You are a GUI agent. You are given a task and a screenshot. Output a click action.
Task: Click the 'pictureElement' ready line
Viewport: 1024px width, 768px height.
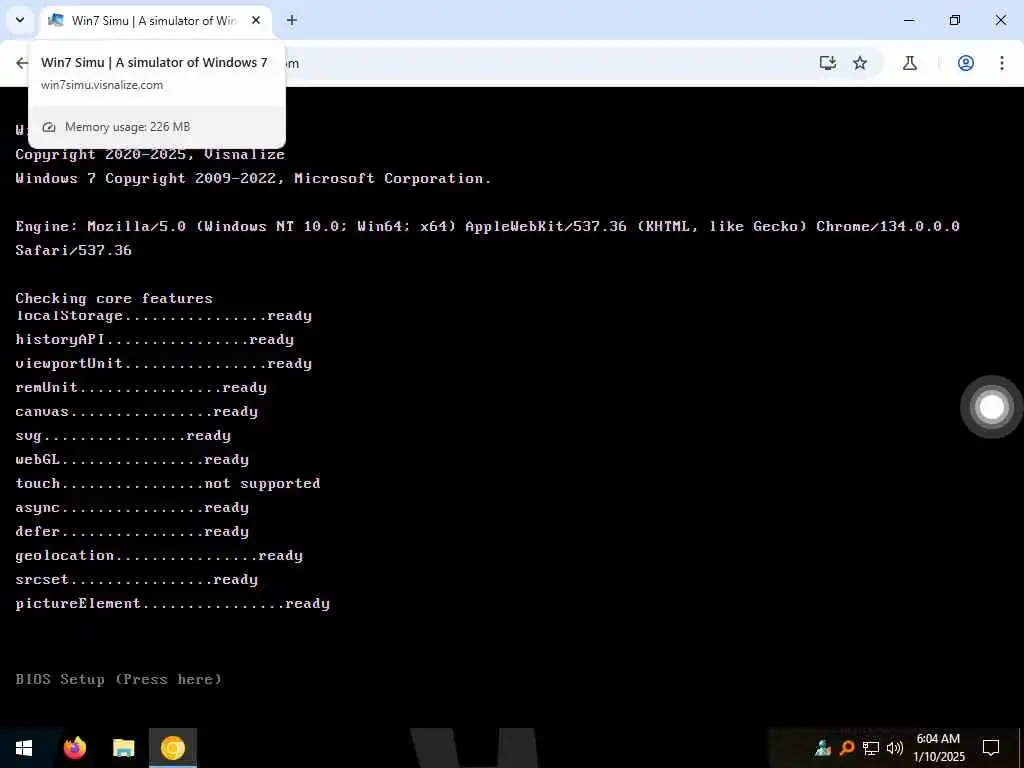pyautogui.click(x=172, y=603)
